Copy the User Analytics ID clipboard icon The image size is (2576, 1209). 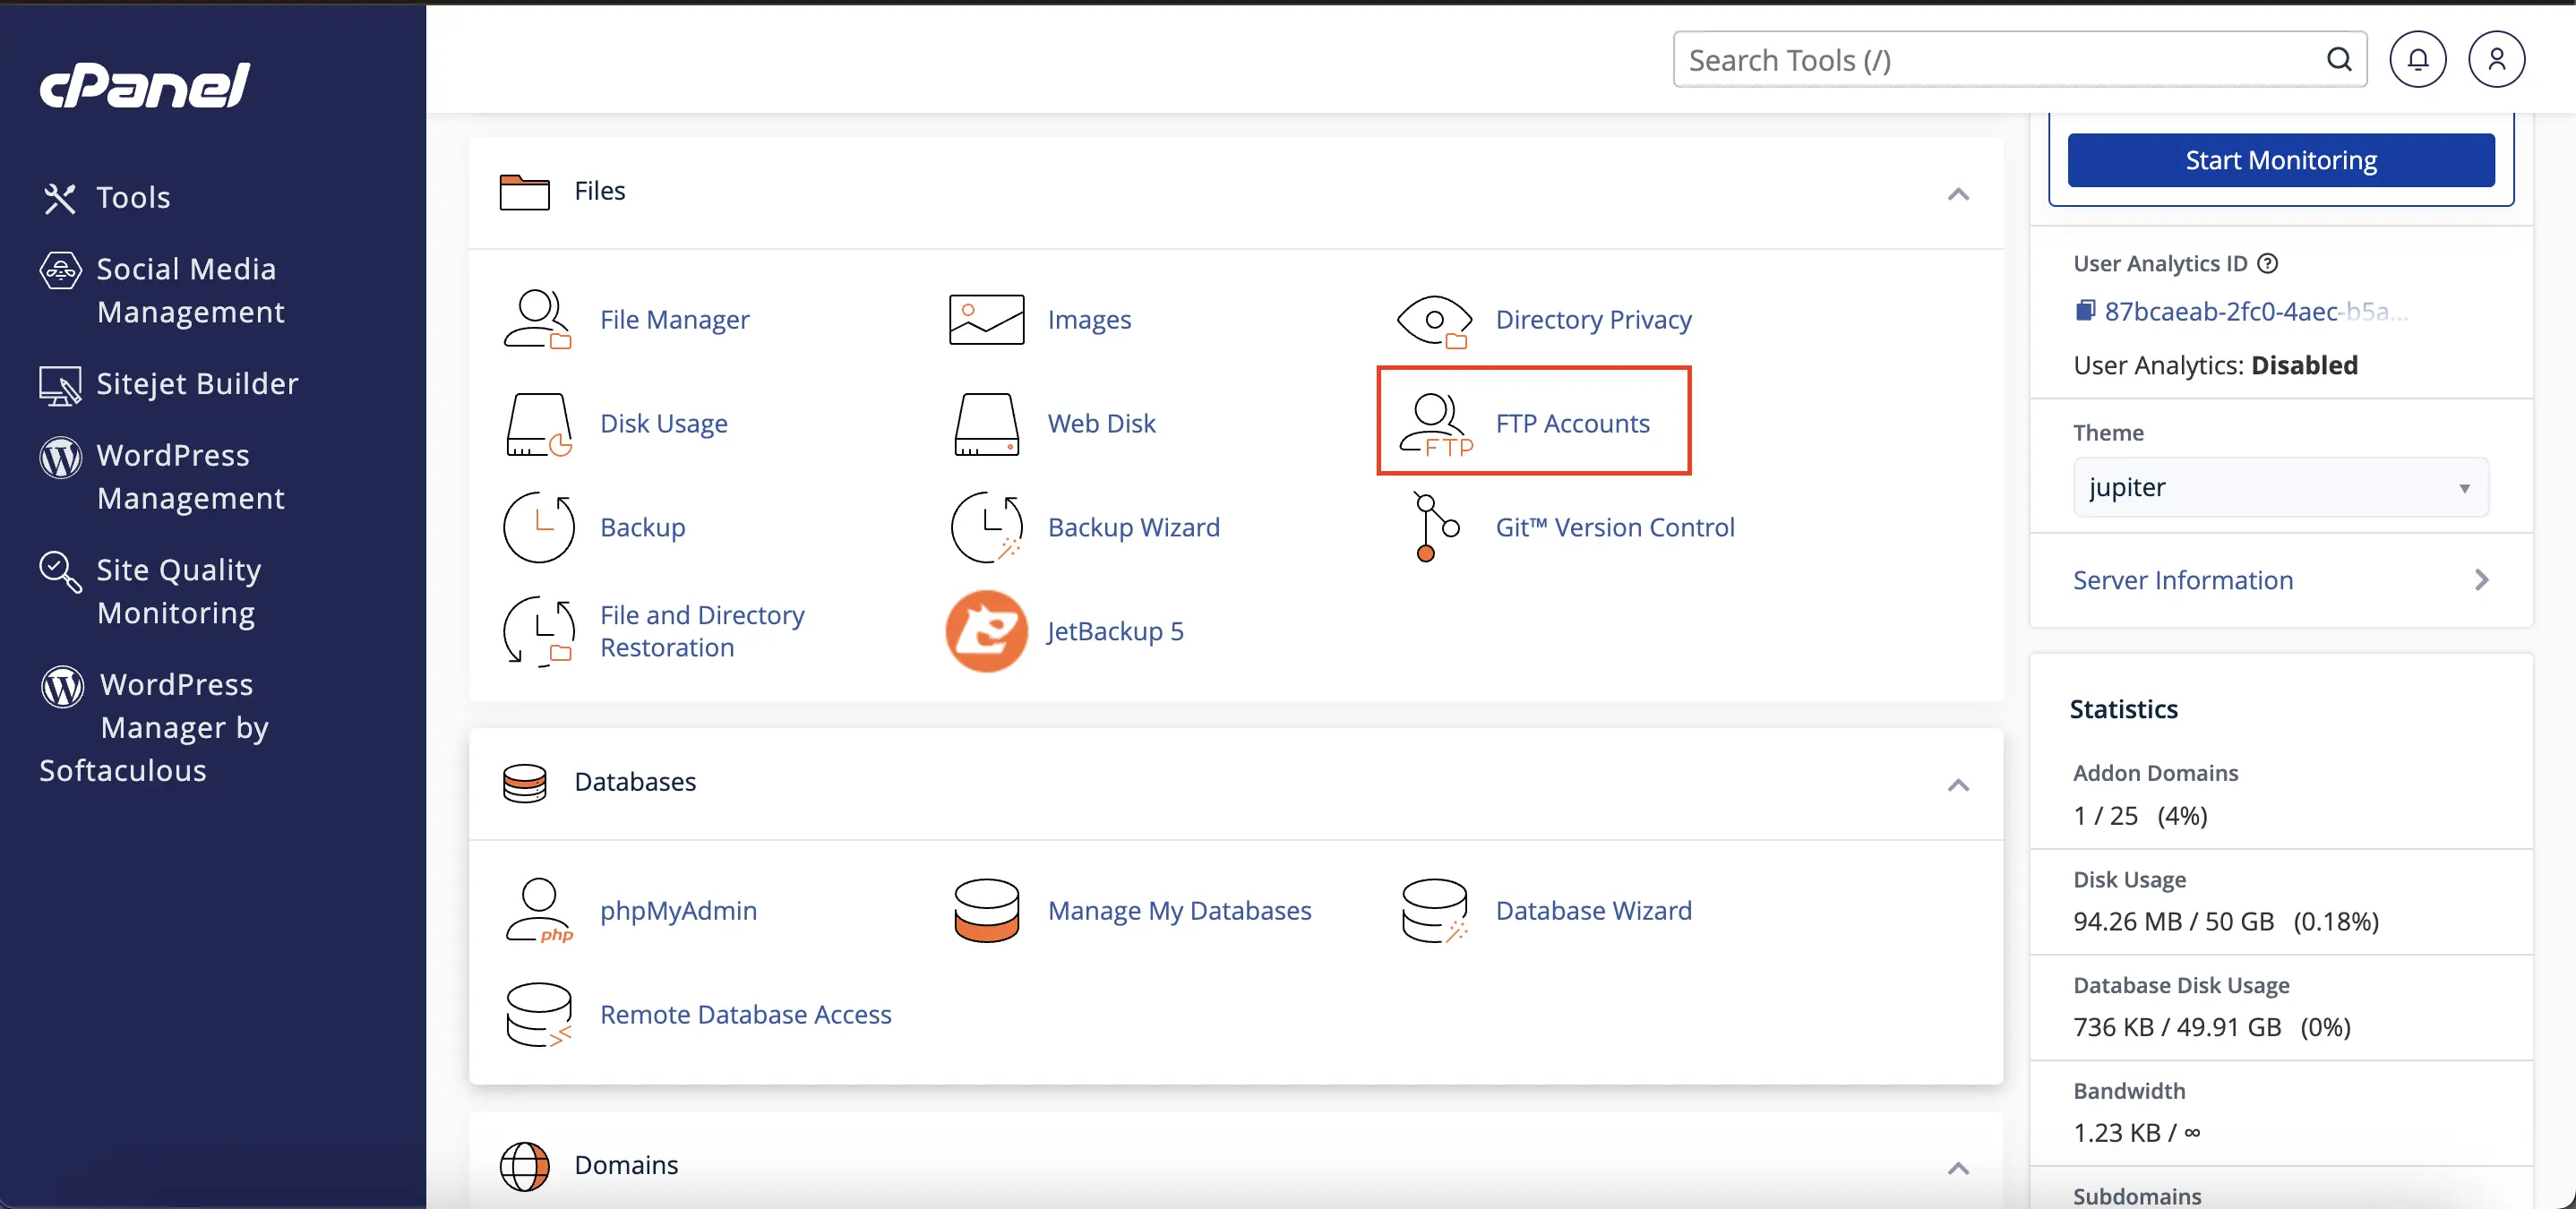(x=2084, y=311)
